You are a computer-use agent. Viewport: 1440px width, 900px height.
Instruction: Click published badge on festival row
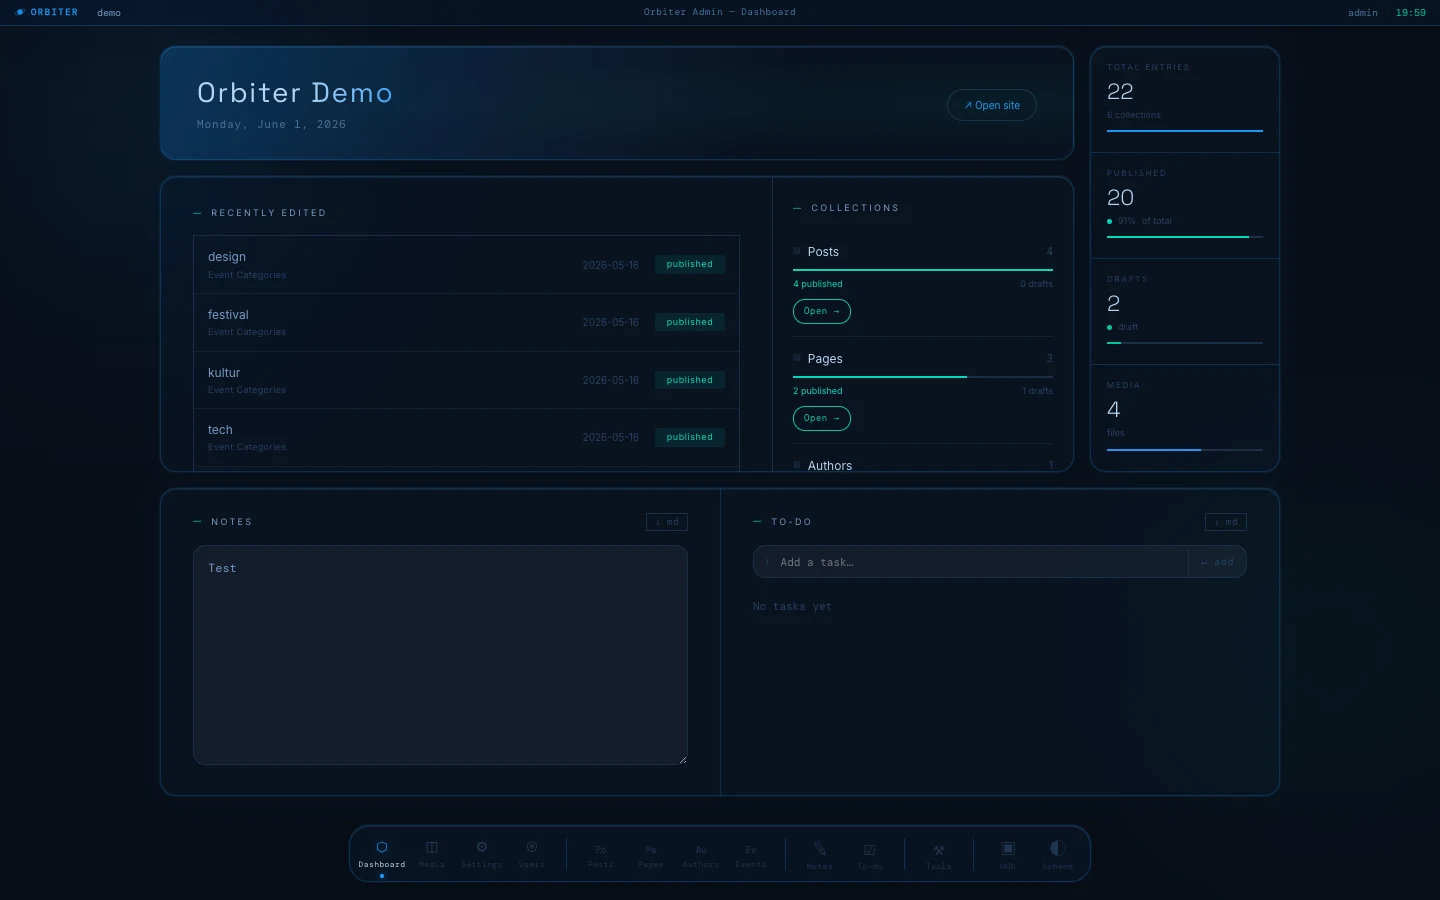[x=690, y=322]
